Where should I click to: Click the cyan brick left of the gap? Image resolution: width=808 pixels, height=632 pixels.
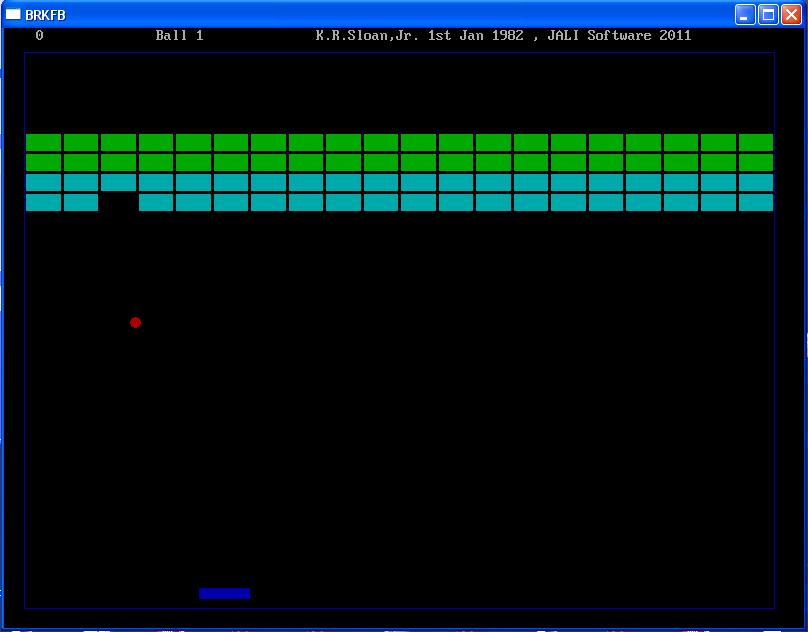(x=80, y=201)
